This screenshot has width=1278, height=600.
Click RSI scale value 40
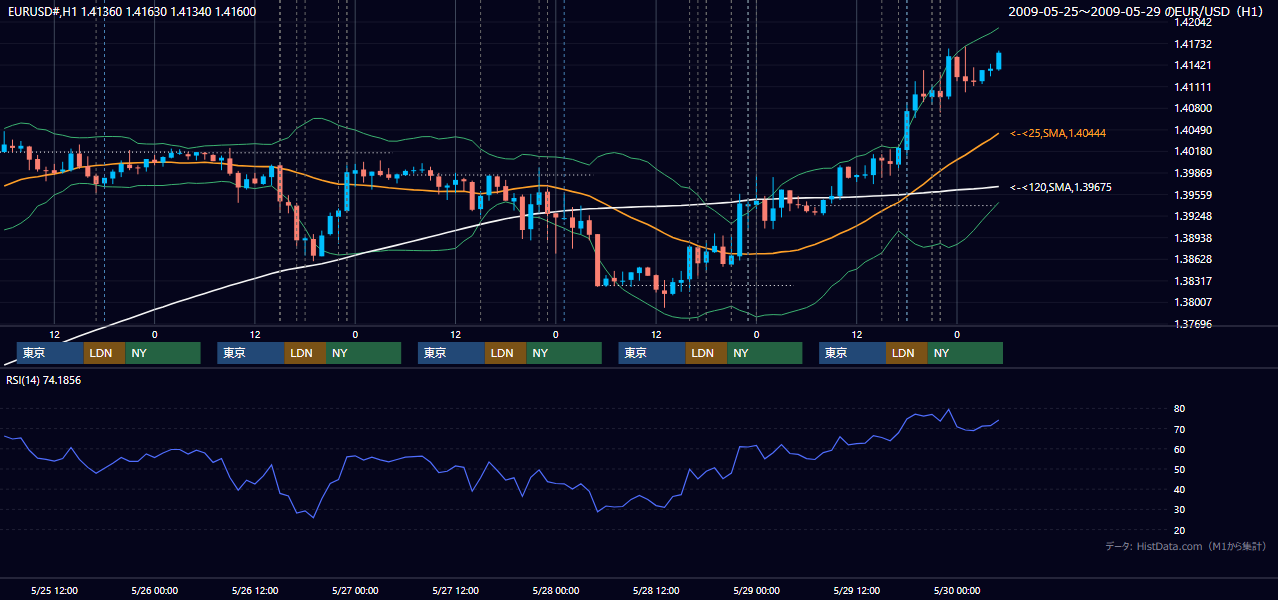1180,489
